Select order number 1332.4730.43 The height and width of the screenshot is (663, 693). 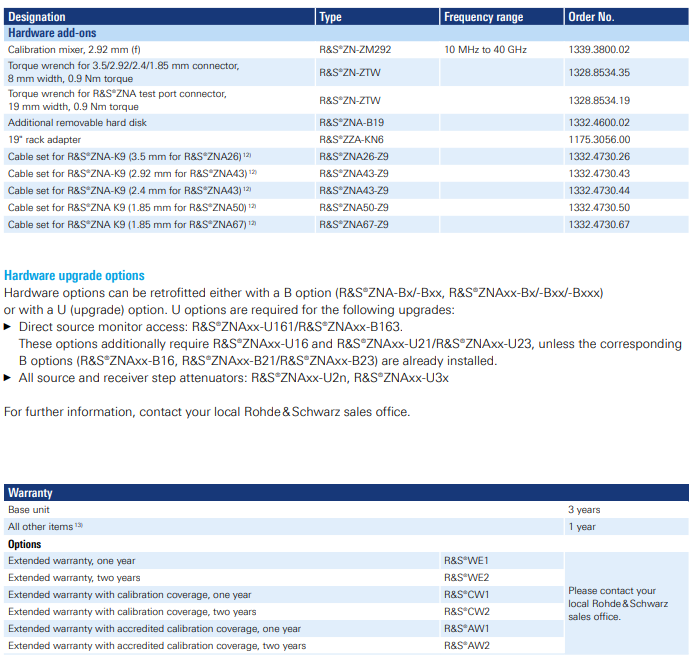[599, 174]
